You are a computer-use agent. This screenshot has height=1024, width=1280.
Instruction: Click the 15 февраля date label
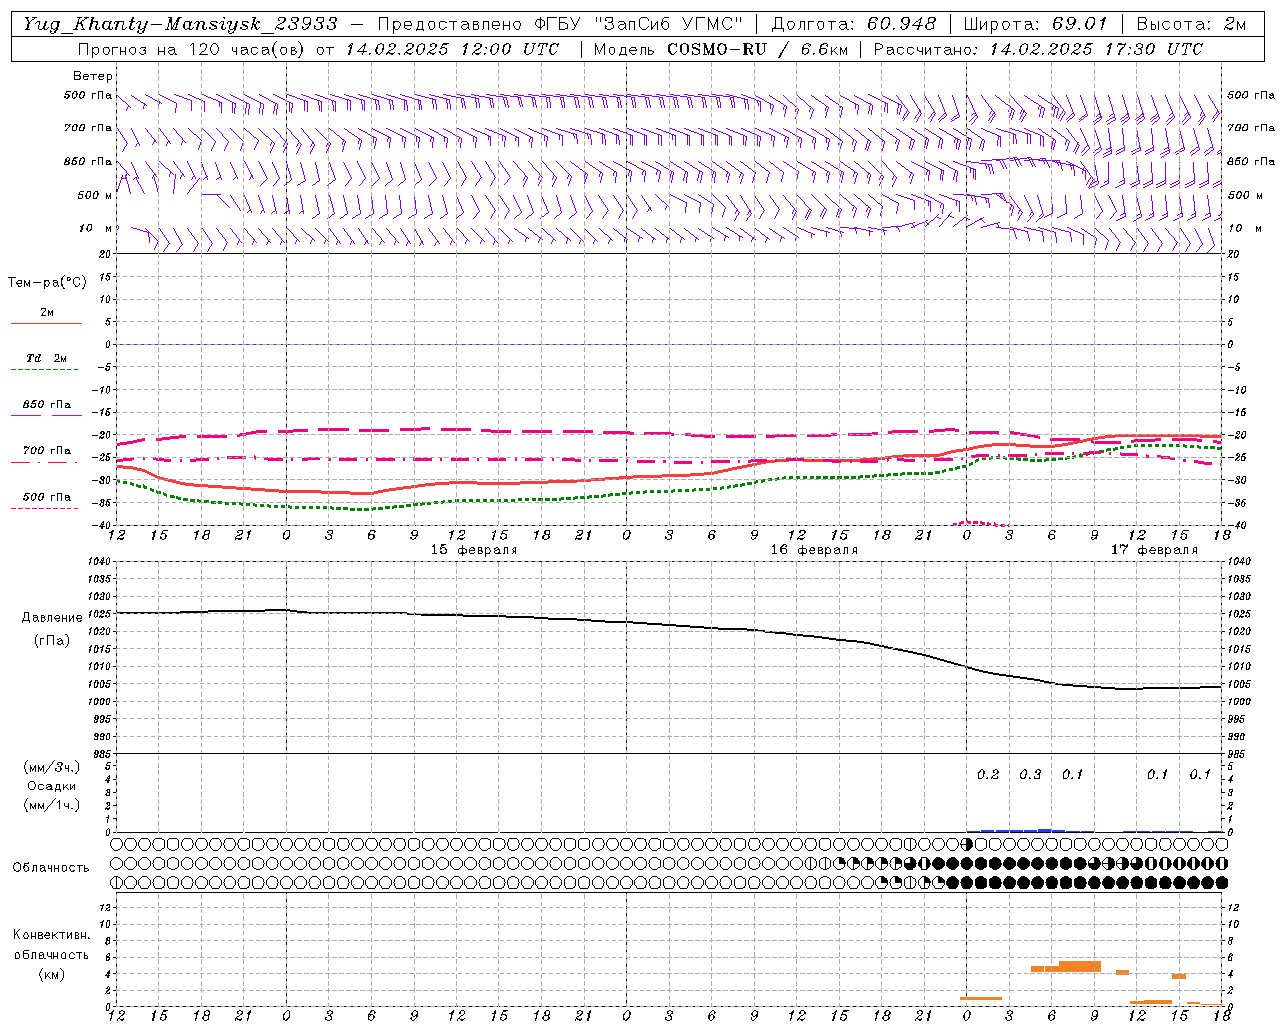[x=474, y=550]
